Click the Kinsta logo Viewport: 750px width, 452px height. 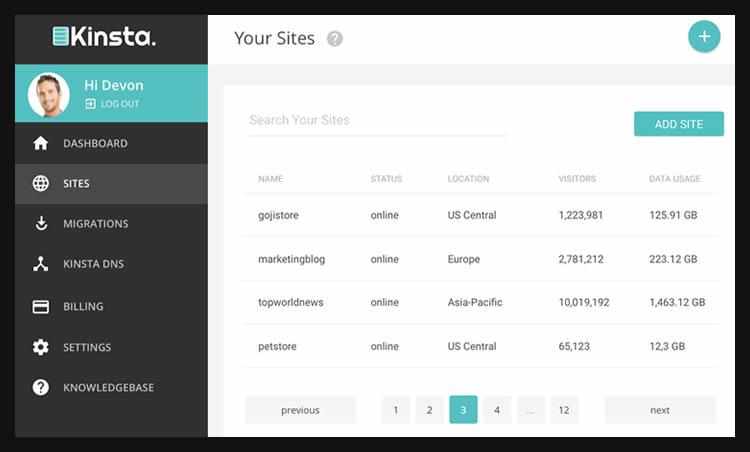(x=105, y=37)
